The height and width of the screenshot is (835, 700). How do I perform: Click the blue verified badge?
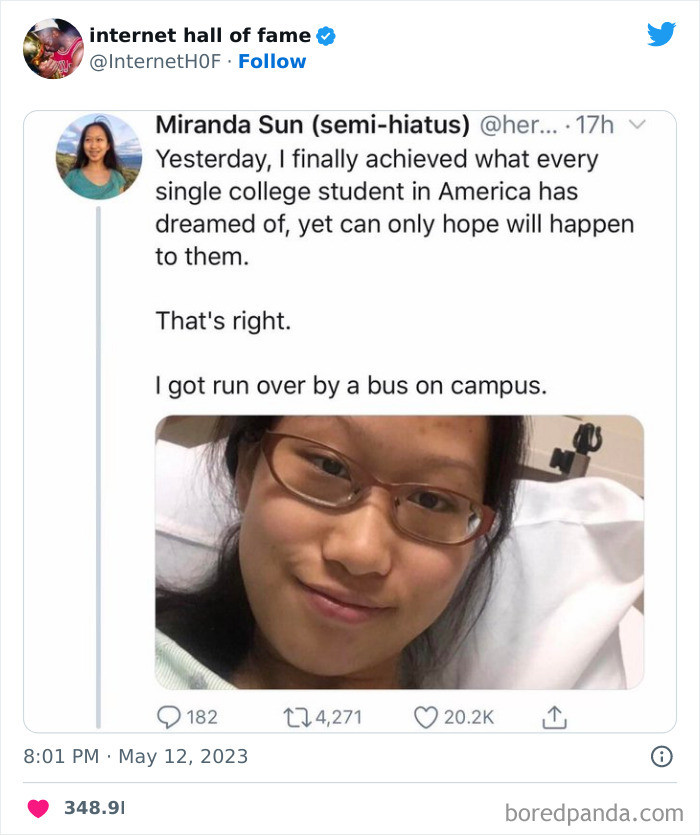click(x=326, y=36)
